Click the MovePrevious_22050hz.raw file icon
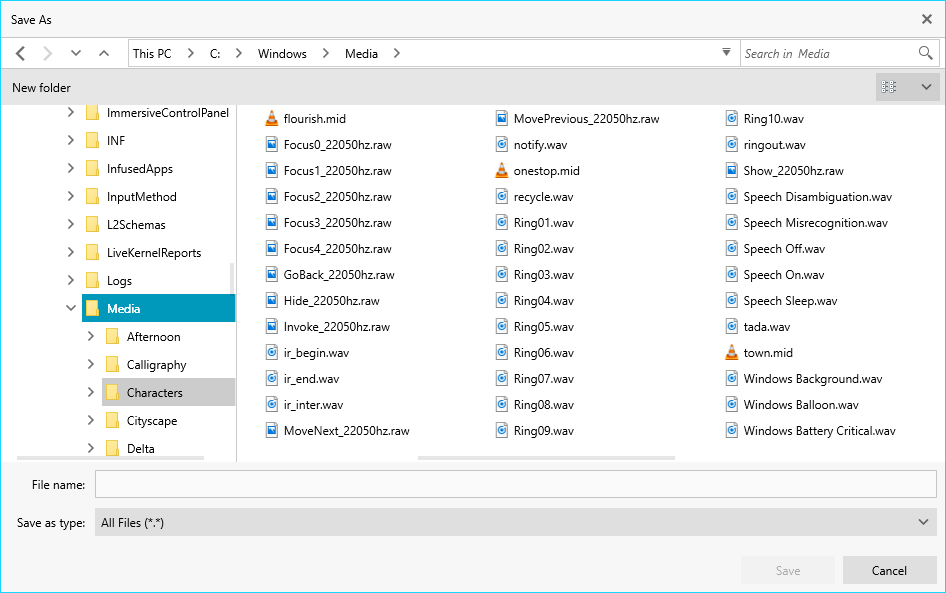946x593 pixels. (x=502, y=118)
